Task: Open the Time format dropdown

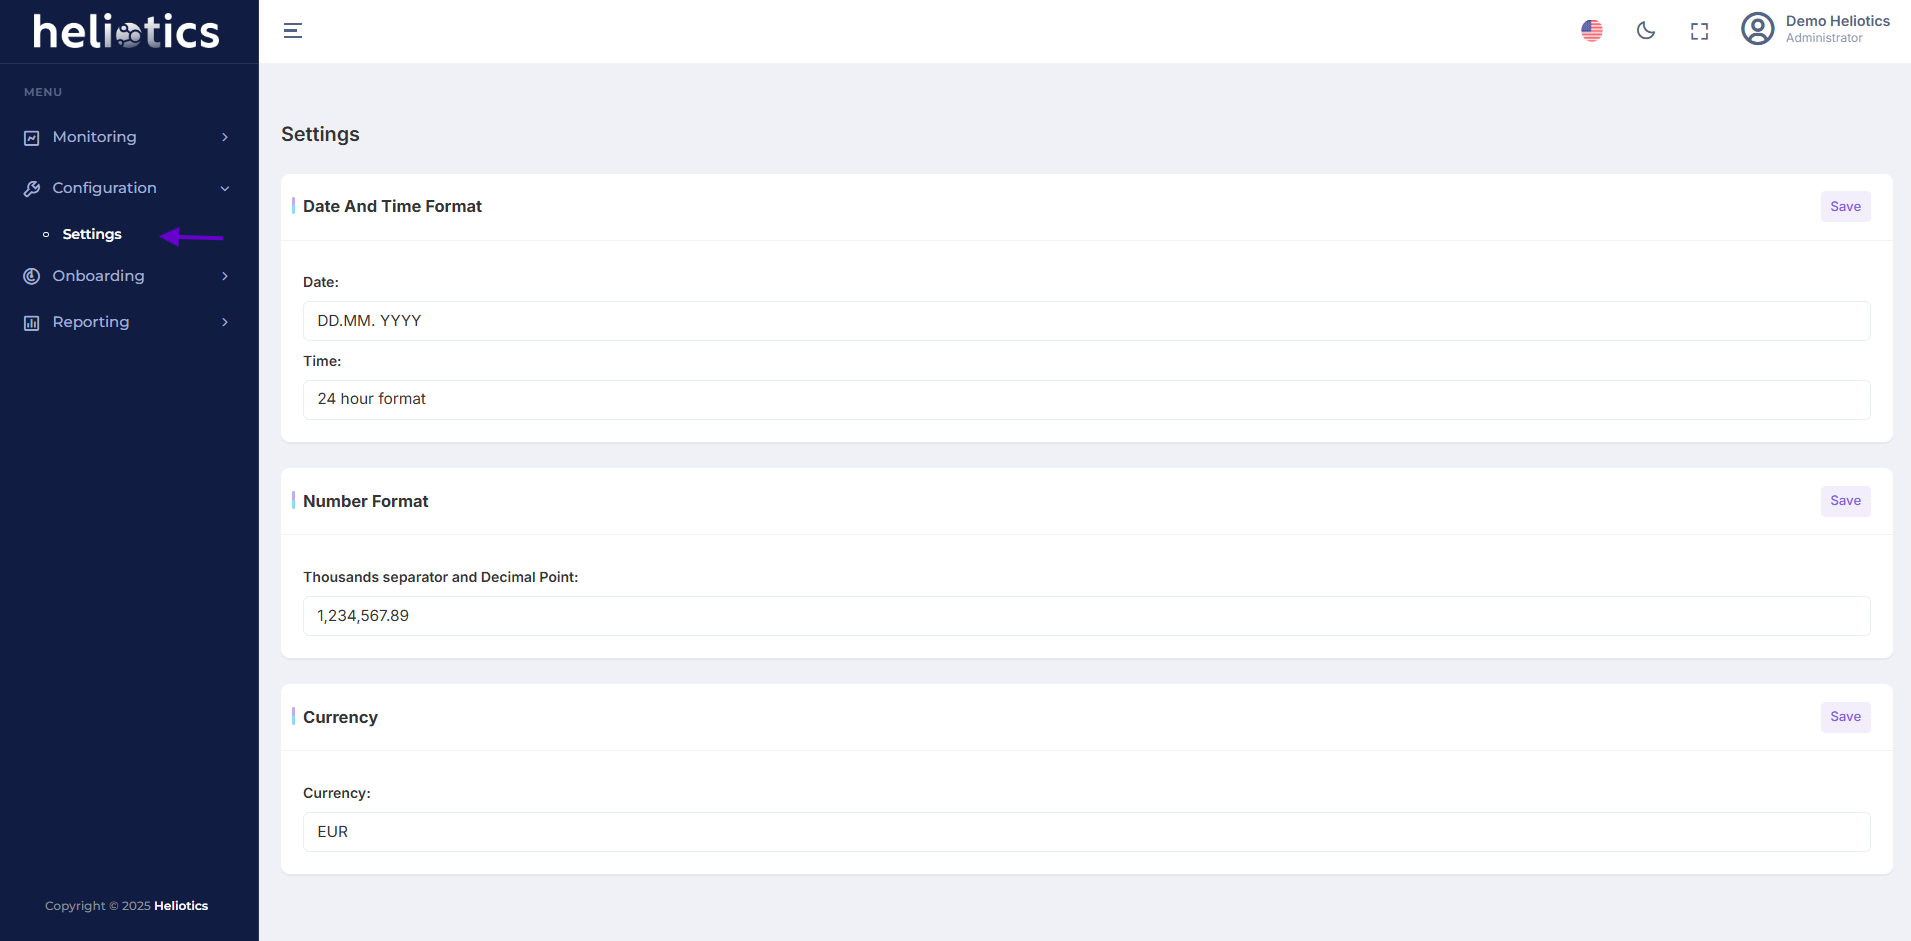Action: tap(1086, 399)
